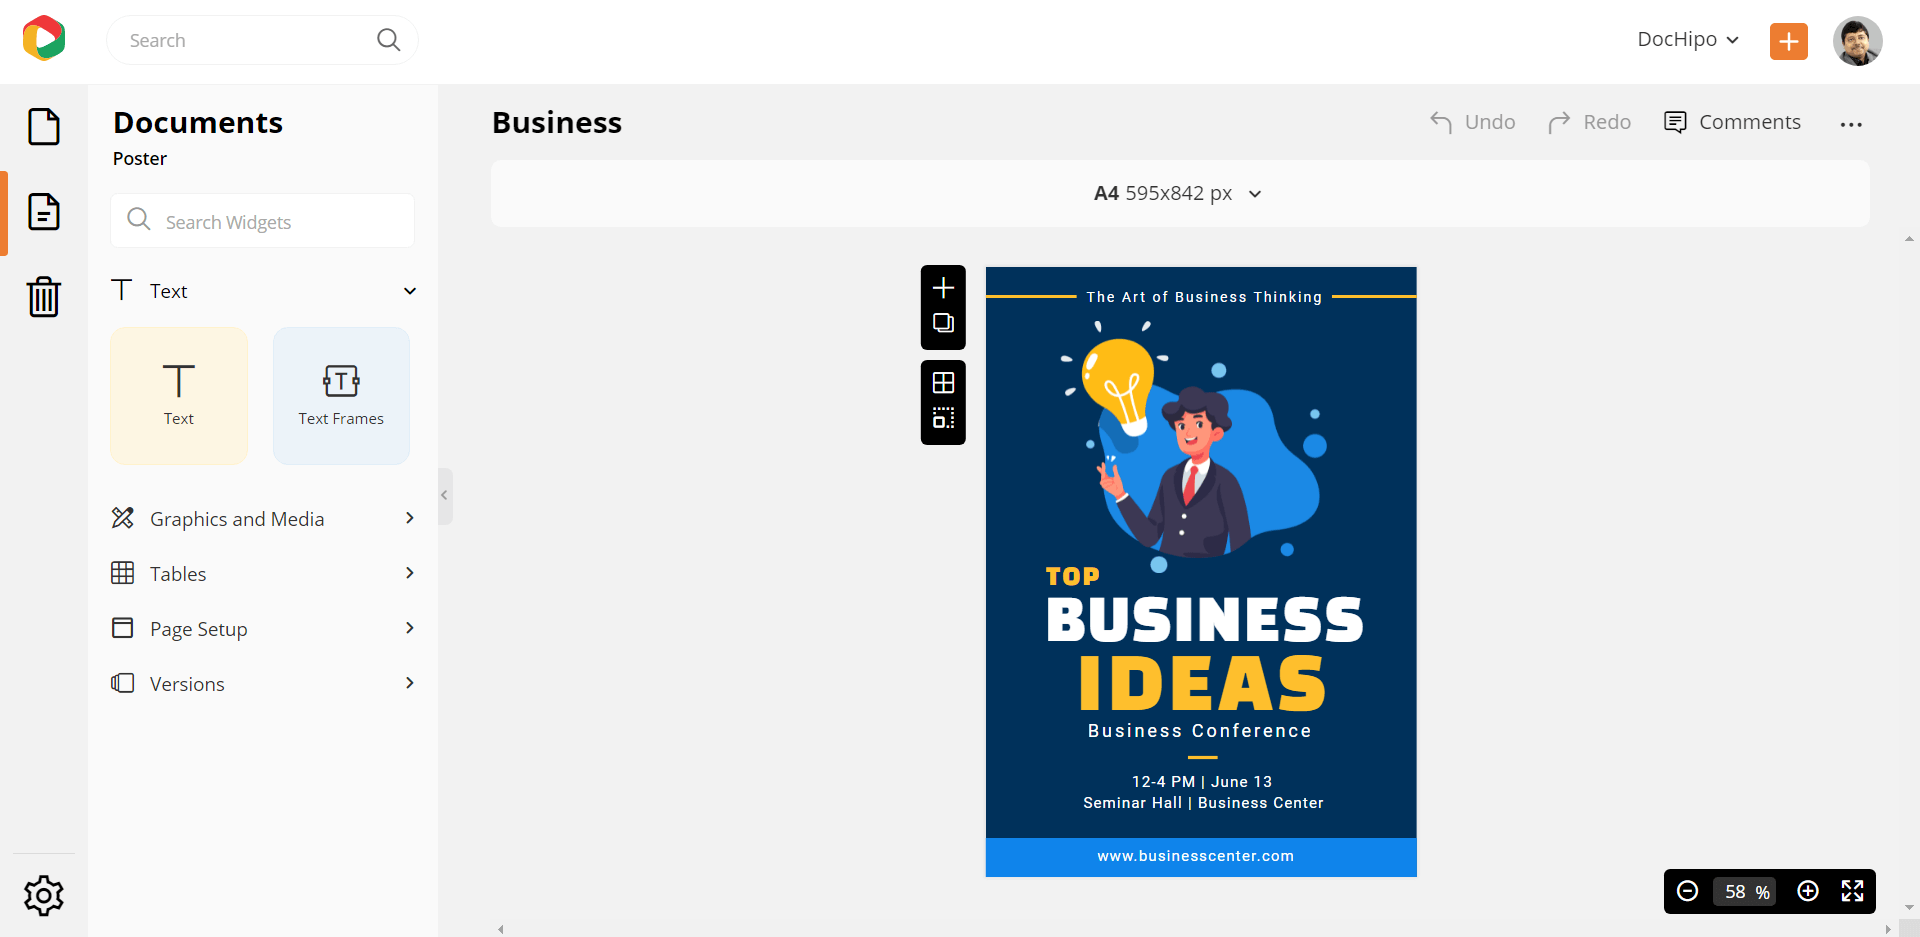Add a Text Frames widget

click(341, 396)
